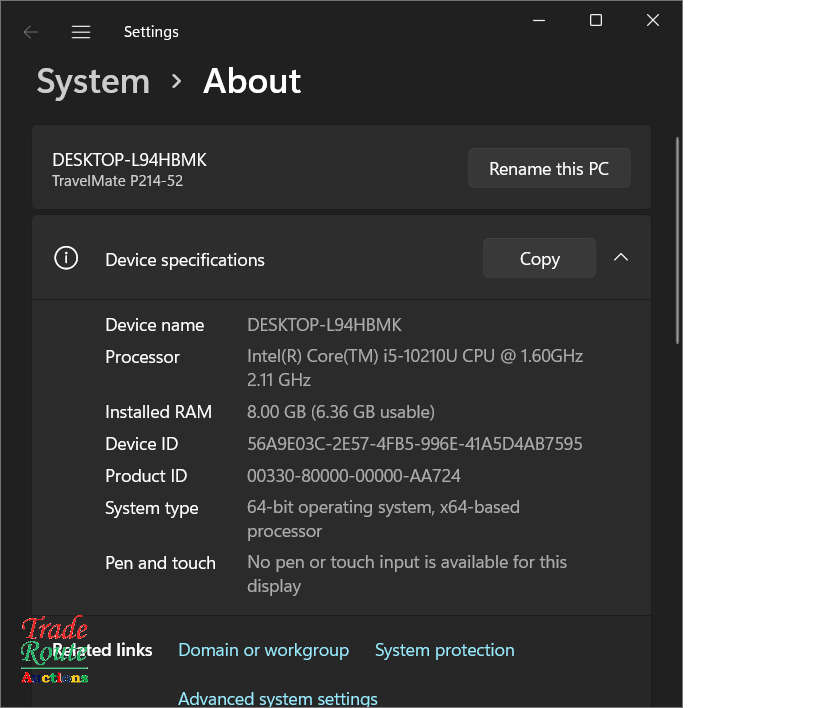
Task: Click the breadcrumb chevron between System and About
Action: (x=177, y=81)
